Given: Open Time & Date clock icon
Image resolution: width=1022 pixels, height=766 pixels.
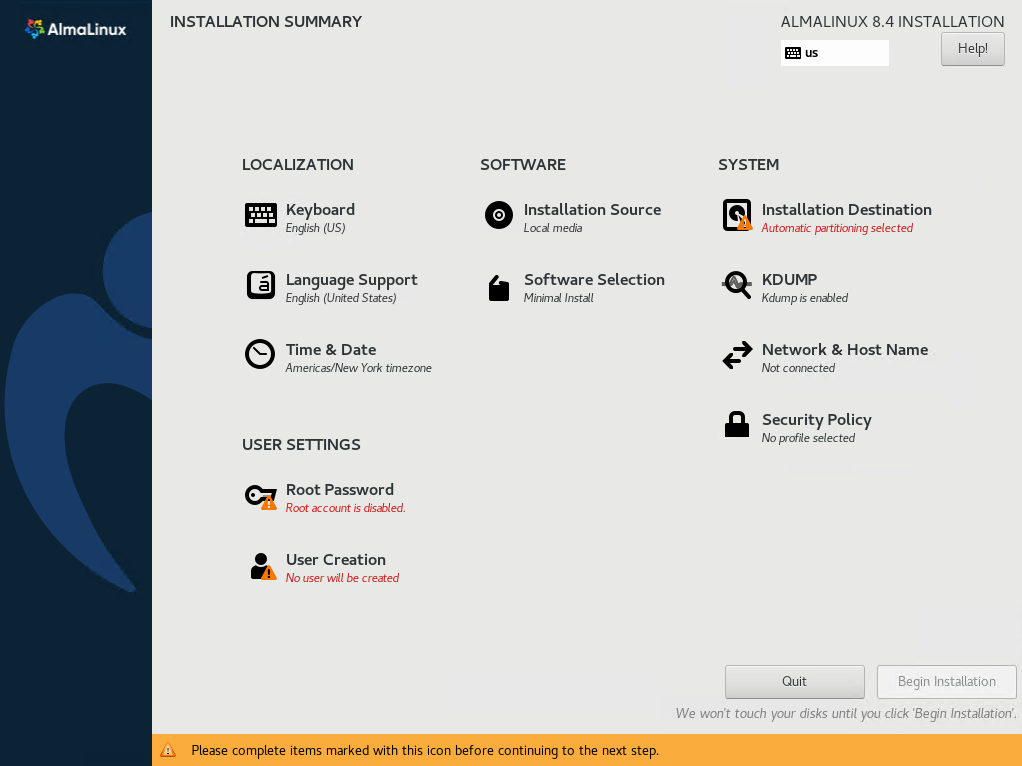Looking at the screenshot, I should pos(260,355).
